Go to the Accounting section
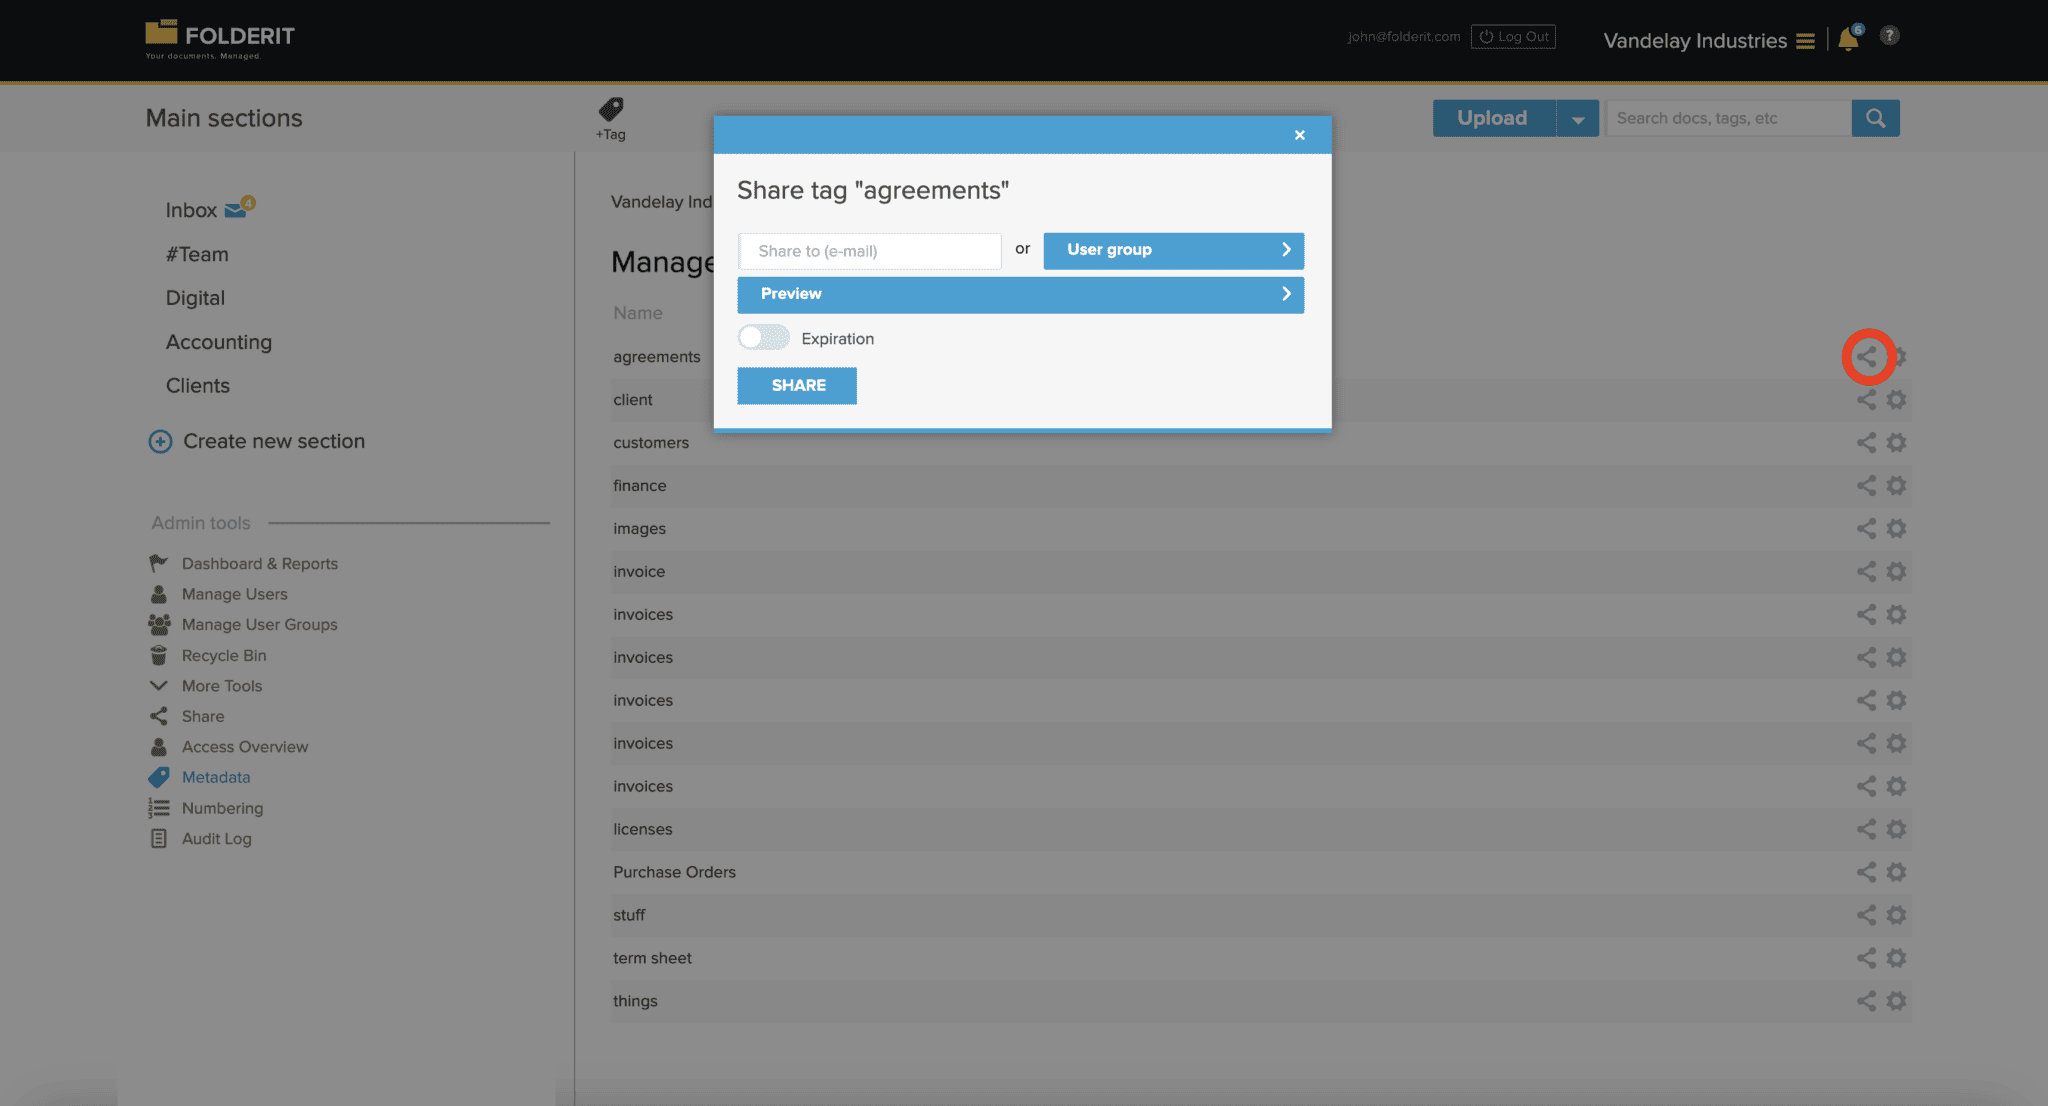Screen dimensions: 2048x1106 click(218, 341)
